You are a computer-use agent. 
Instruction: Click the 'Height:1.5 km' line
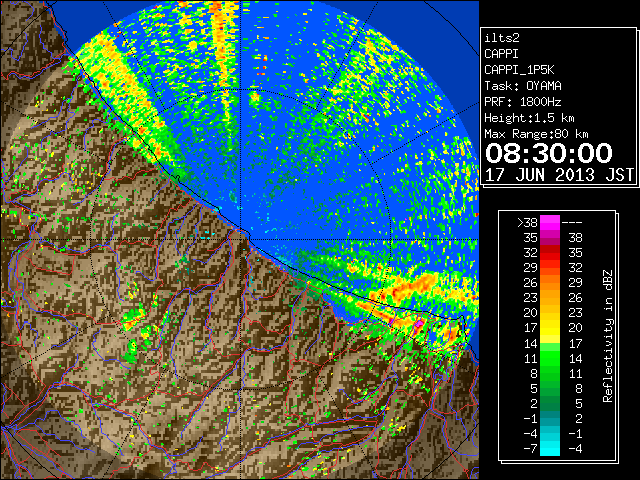click(x=529, y=118)
